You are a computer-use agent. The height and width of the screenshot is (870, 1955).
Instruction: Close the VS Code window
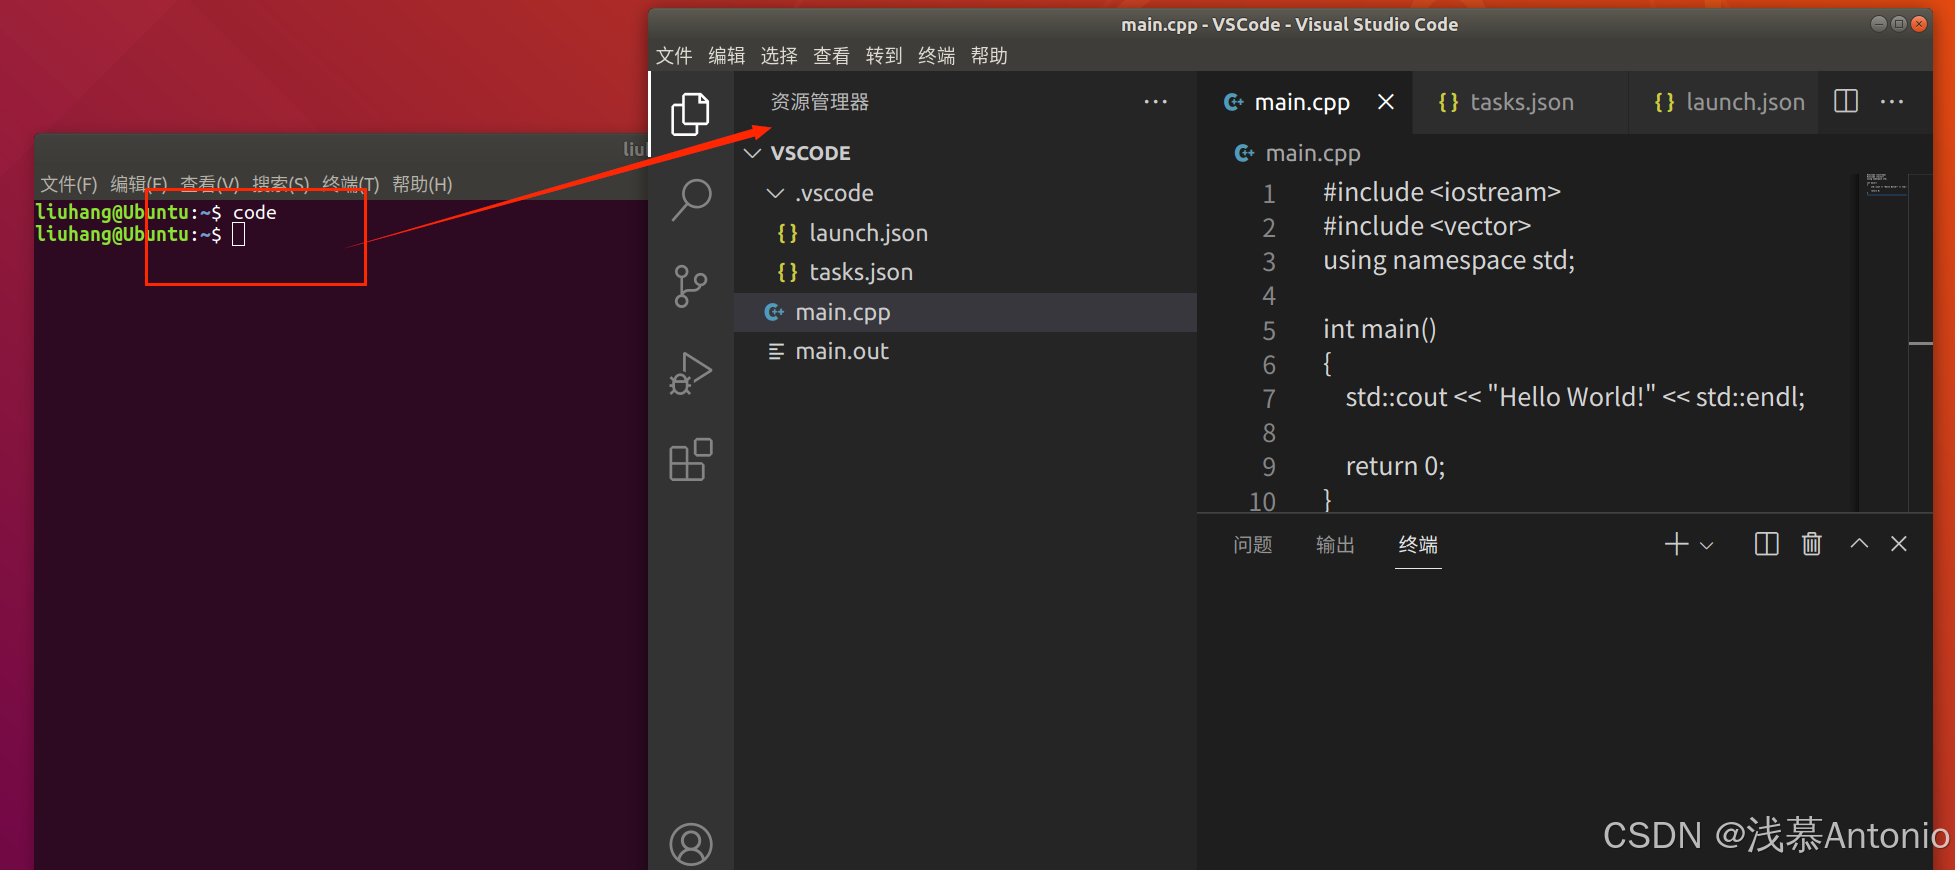click(1919, 24)
